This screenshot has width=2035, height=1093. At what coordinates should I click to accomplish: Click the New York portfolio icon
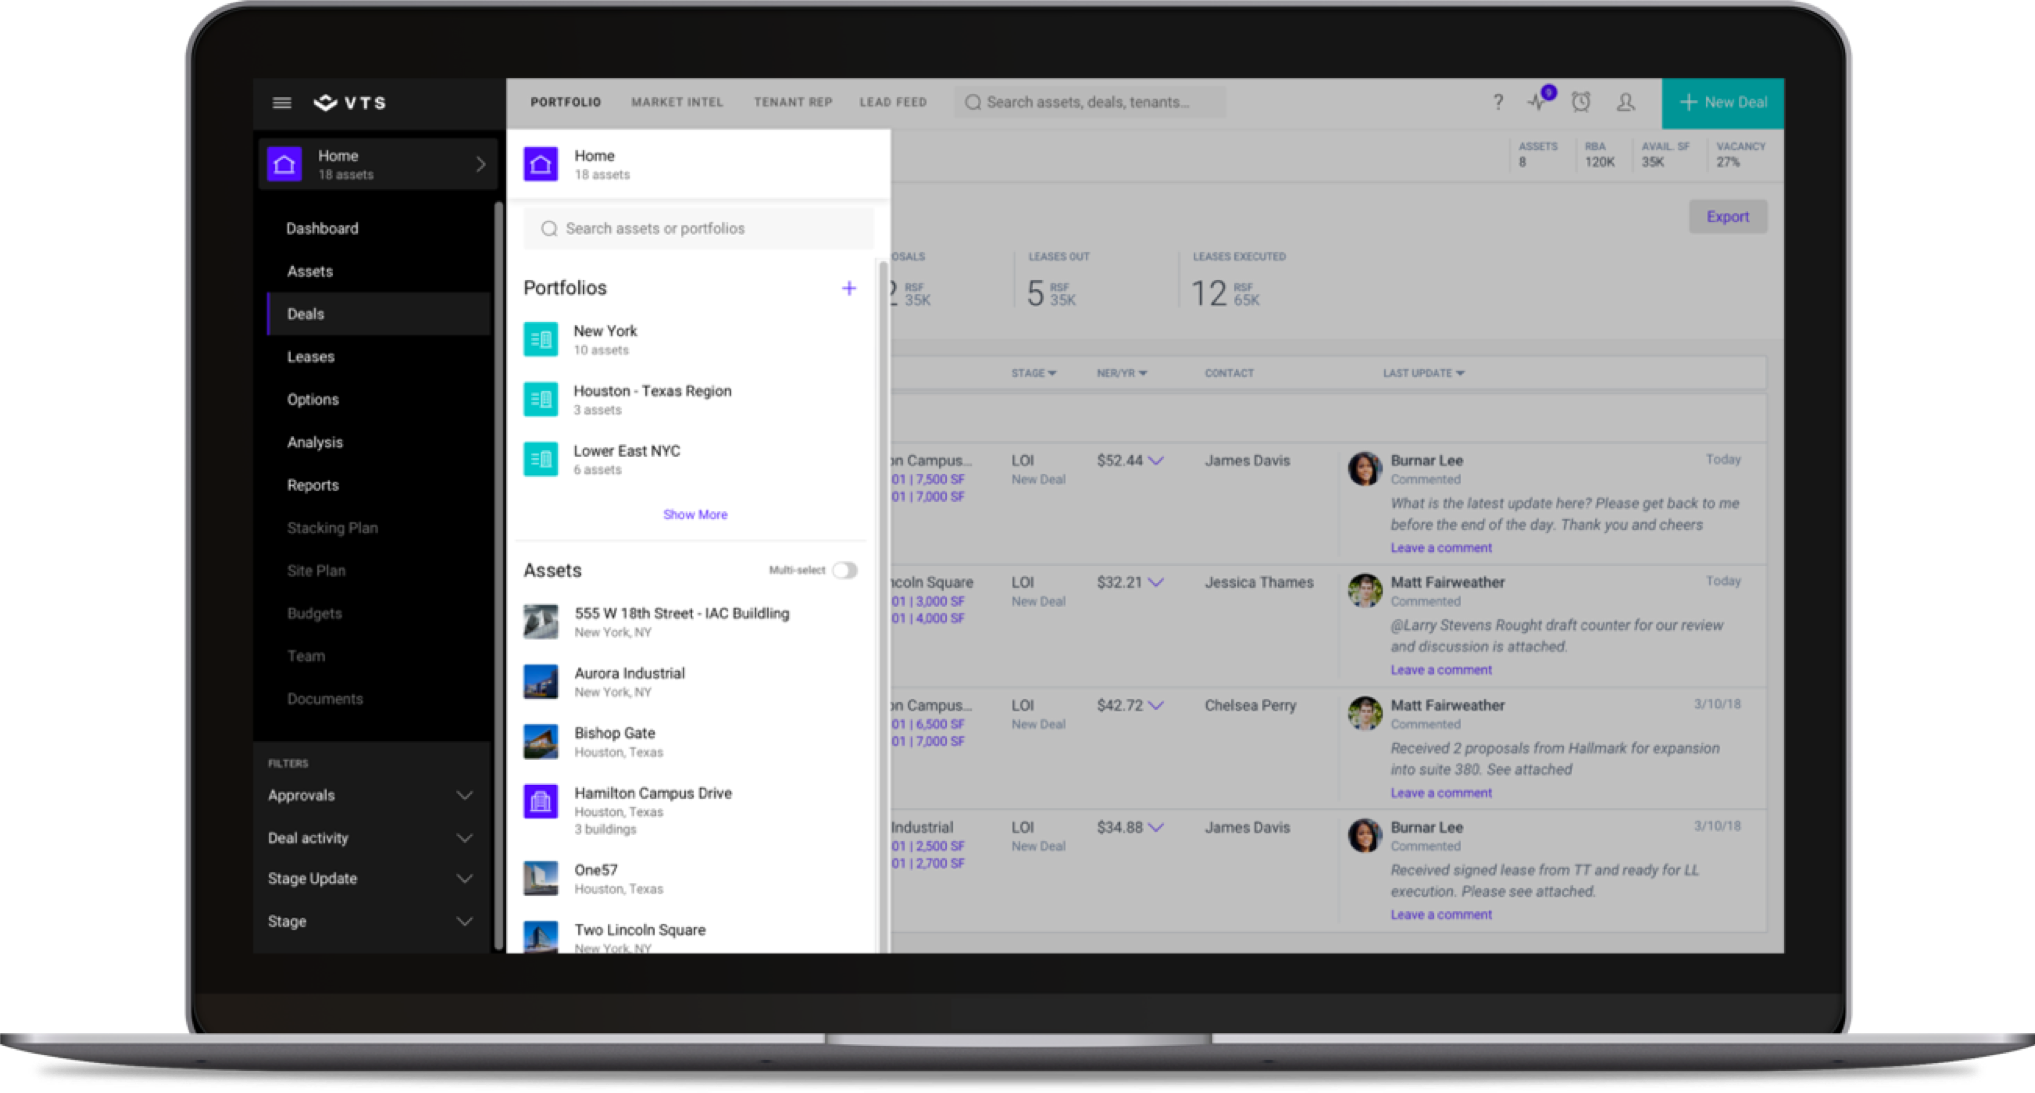(x=541, y=339)
